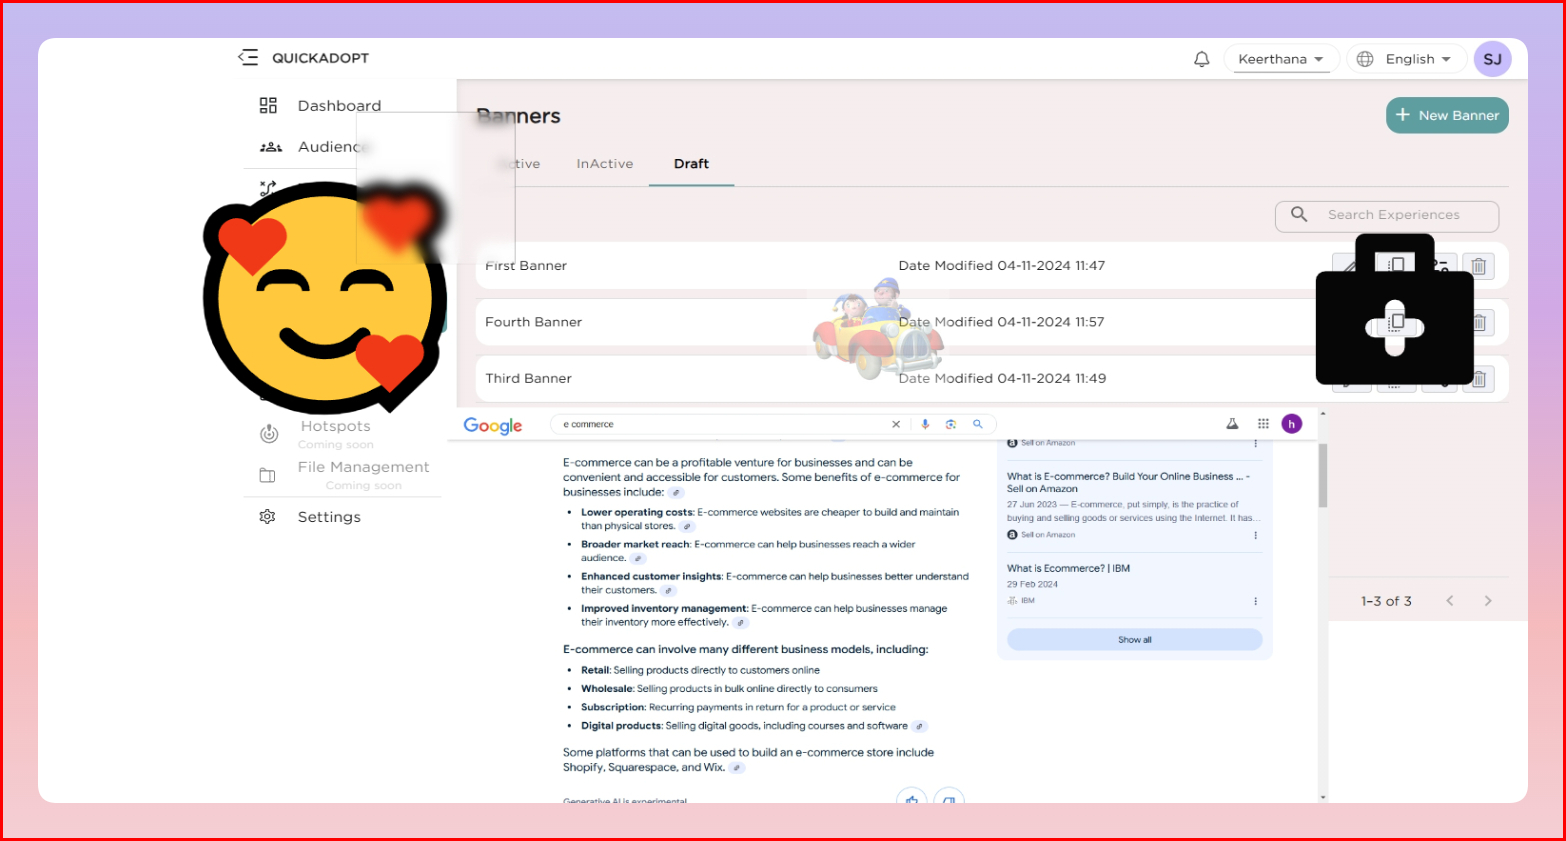Go to next page of banners

point(1488,601)
